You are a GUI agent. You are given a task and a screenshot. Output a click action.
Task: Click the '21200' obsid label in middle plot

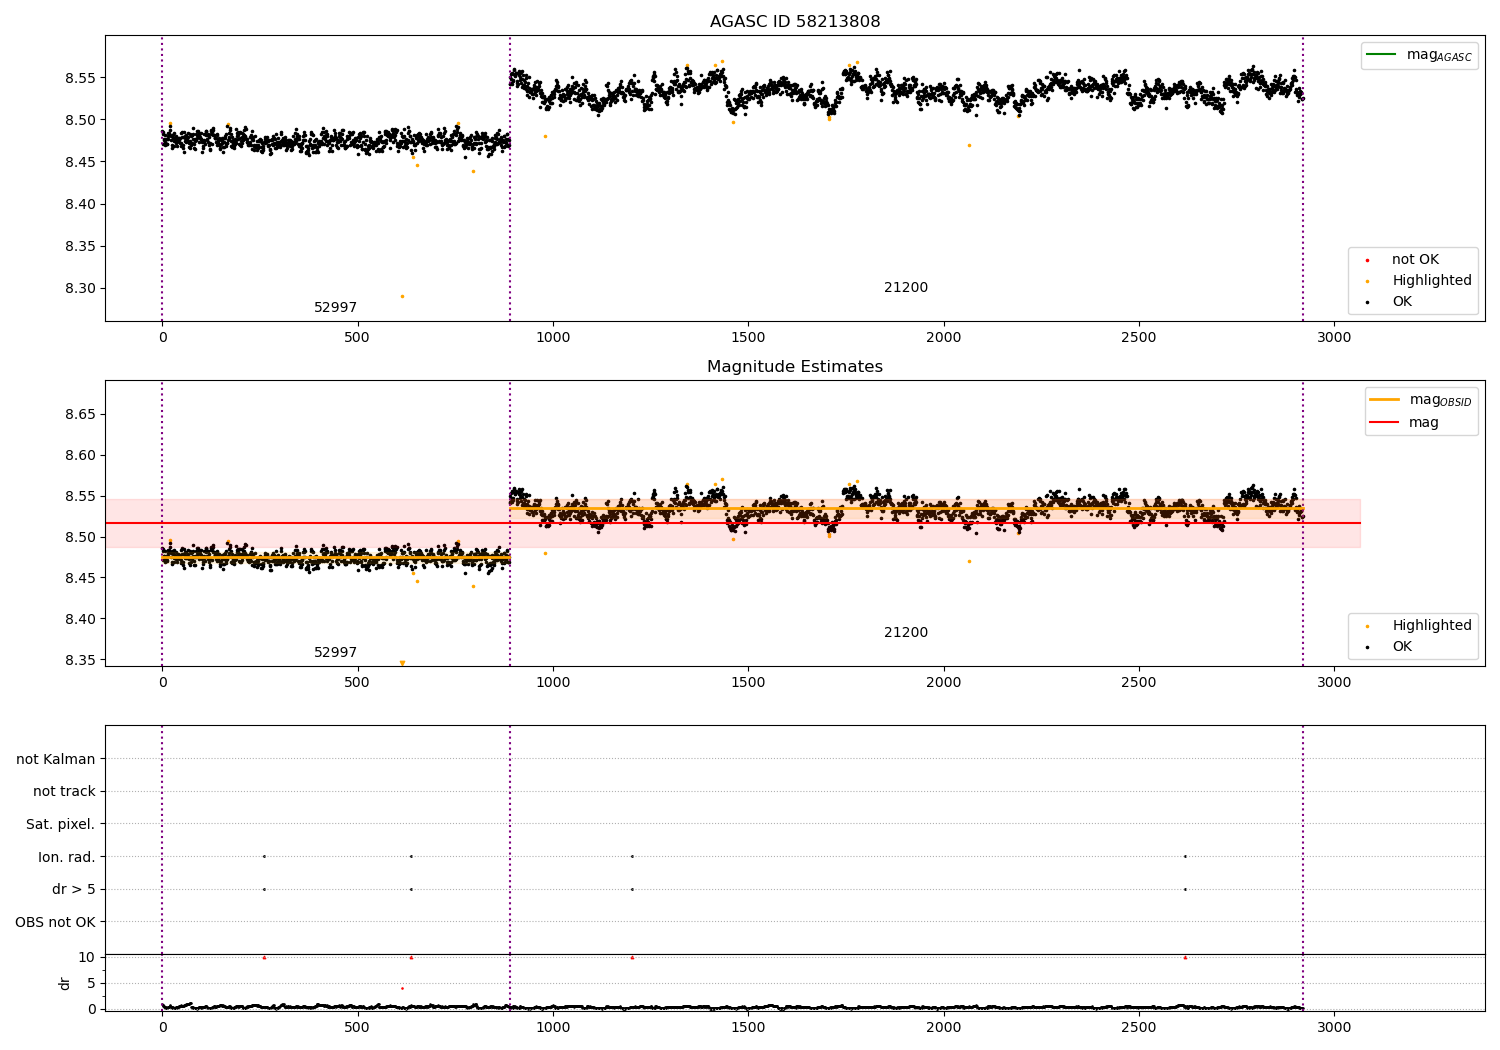click(906, 633)
